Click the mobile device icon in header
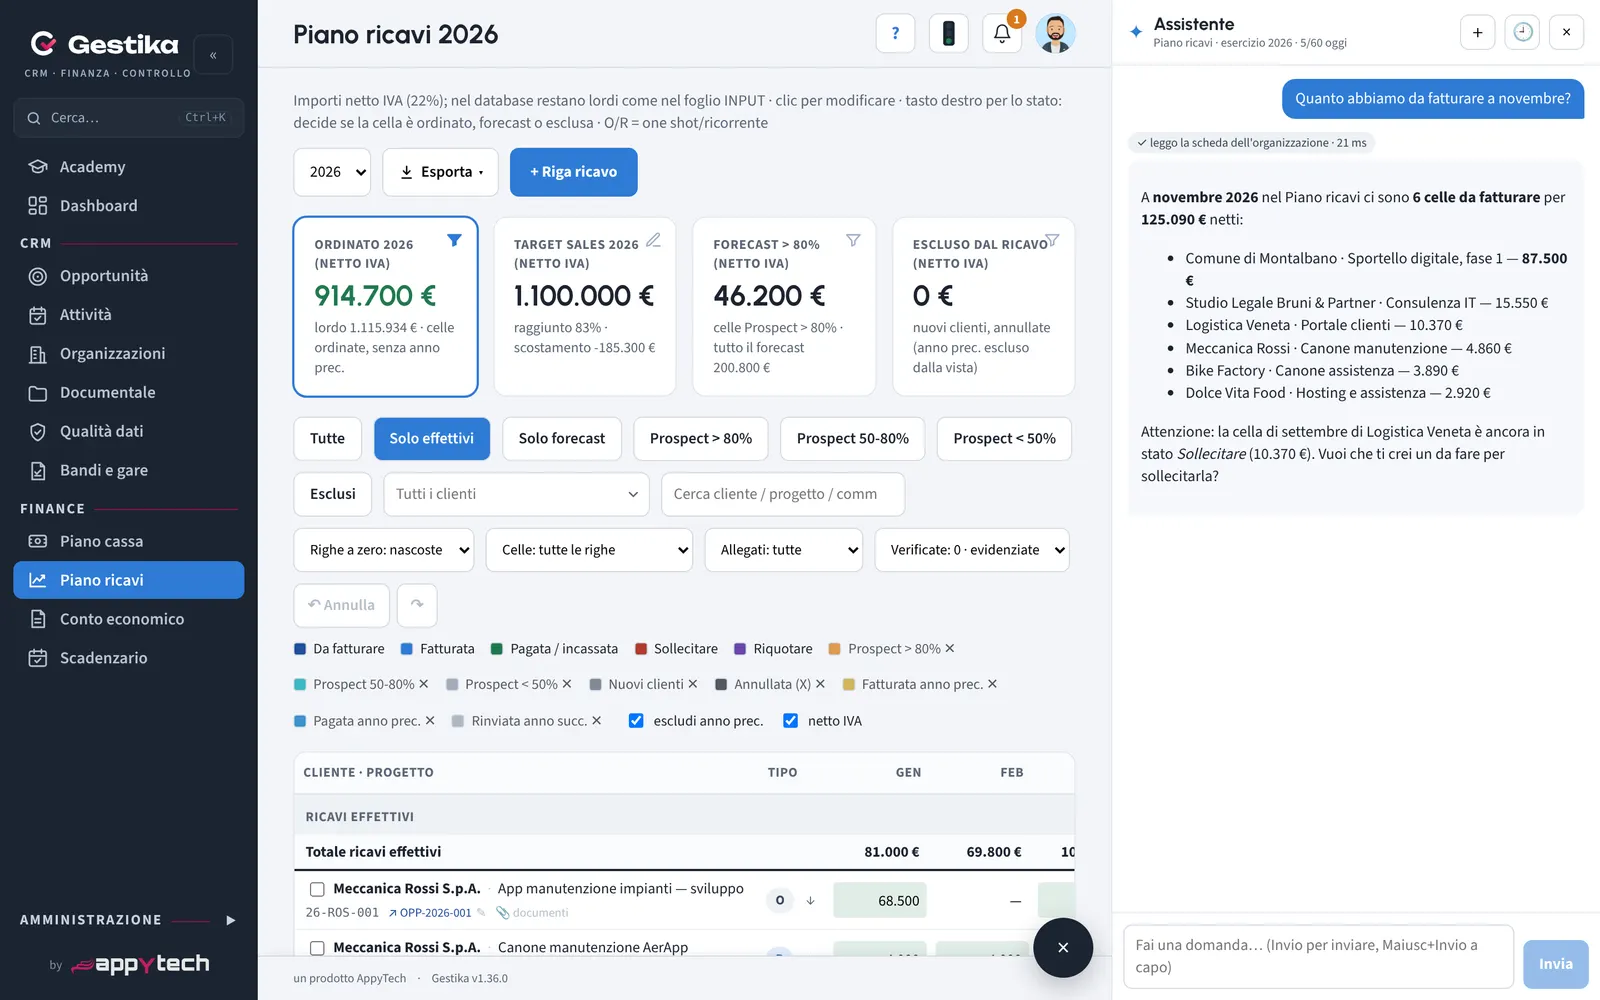This screenshot has width=1600, height=1000. [948, 33]
